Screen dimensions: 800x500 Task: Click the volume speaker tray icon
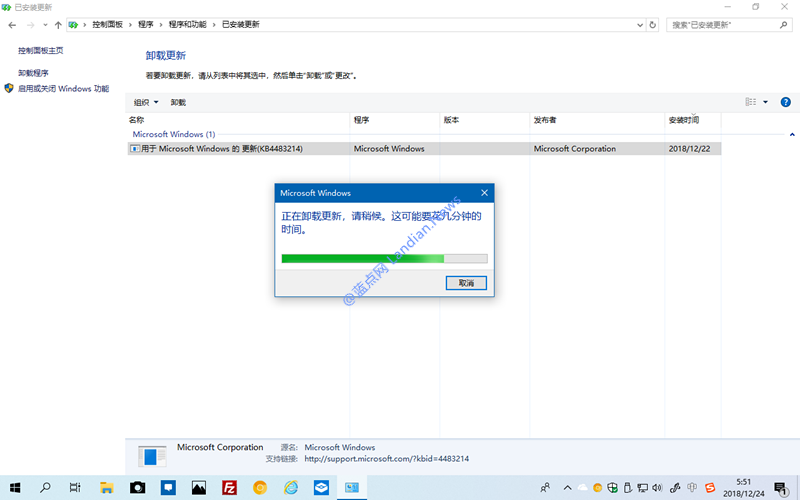tap(657, 488)
